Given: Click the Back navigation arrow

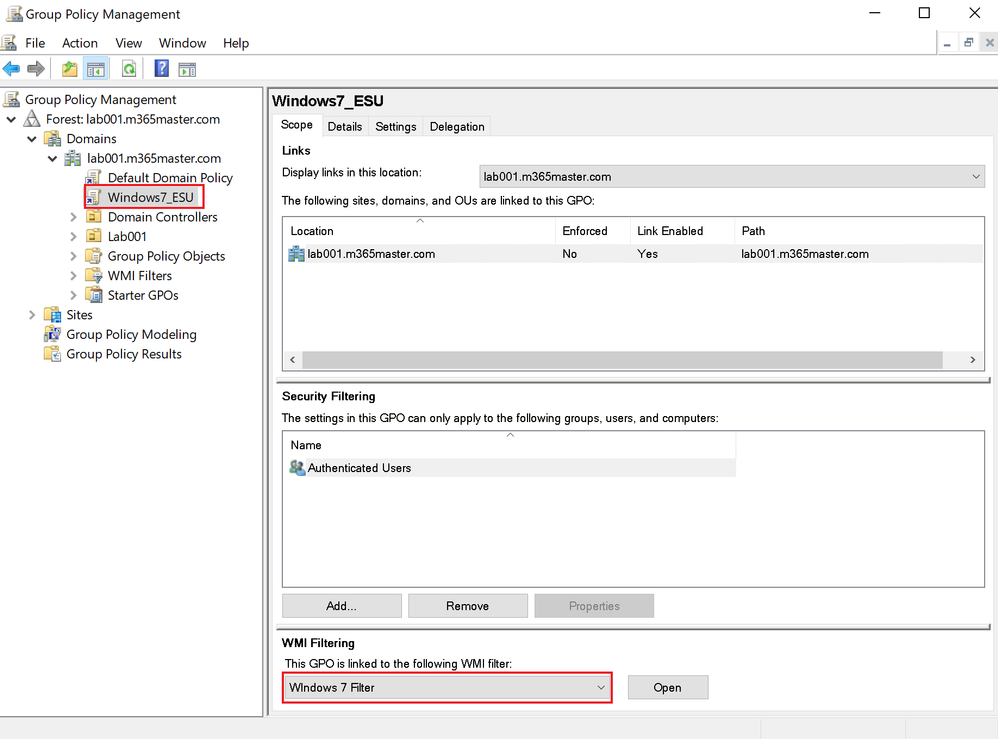Looking at the screenshot, I should click(12, 68).
